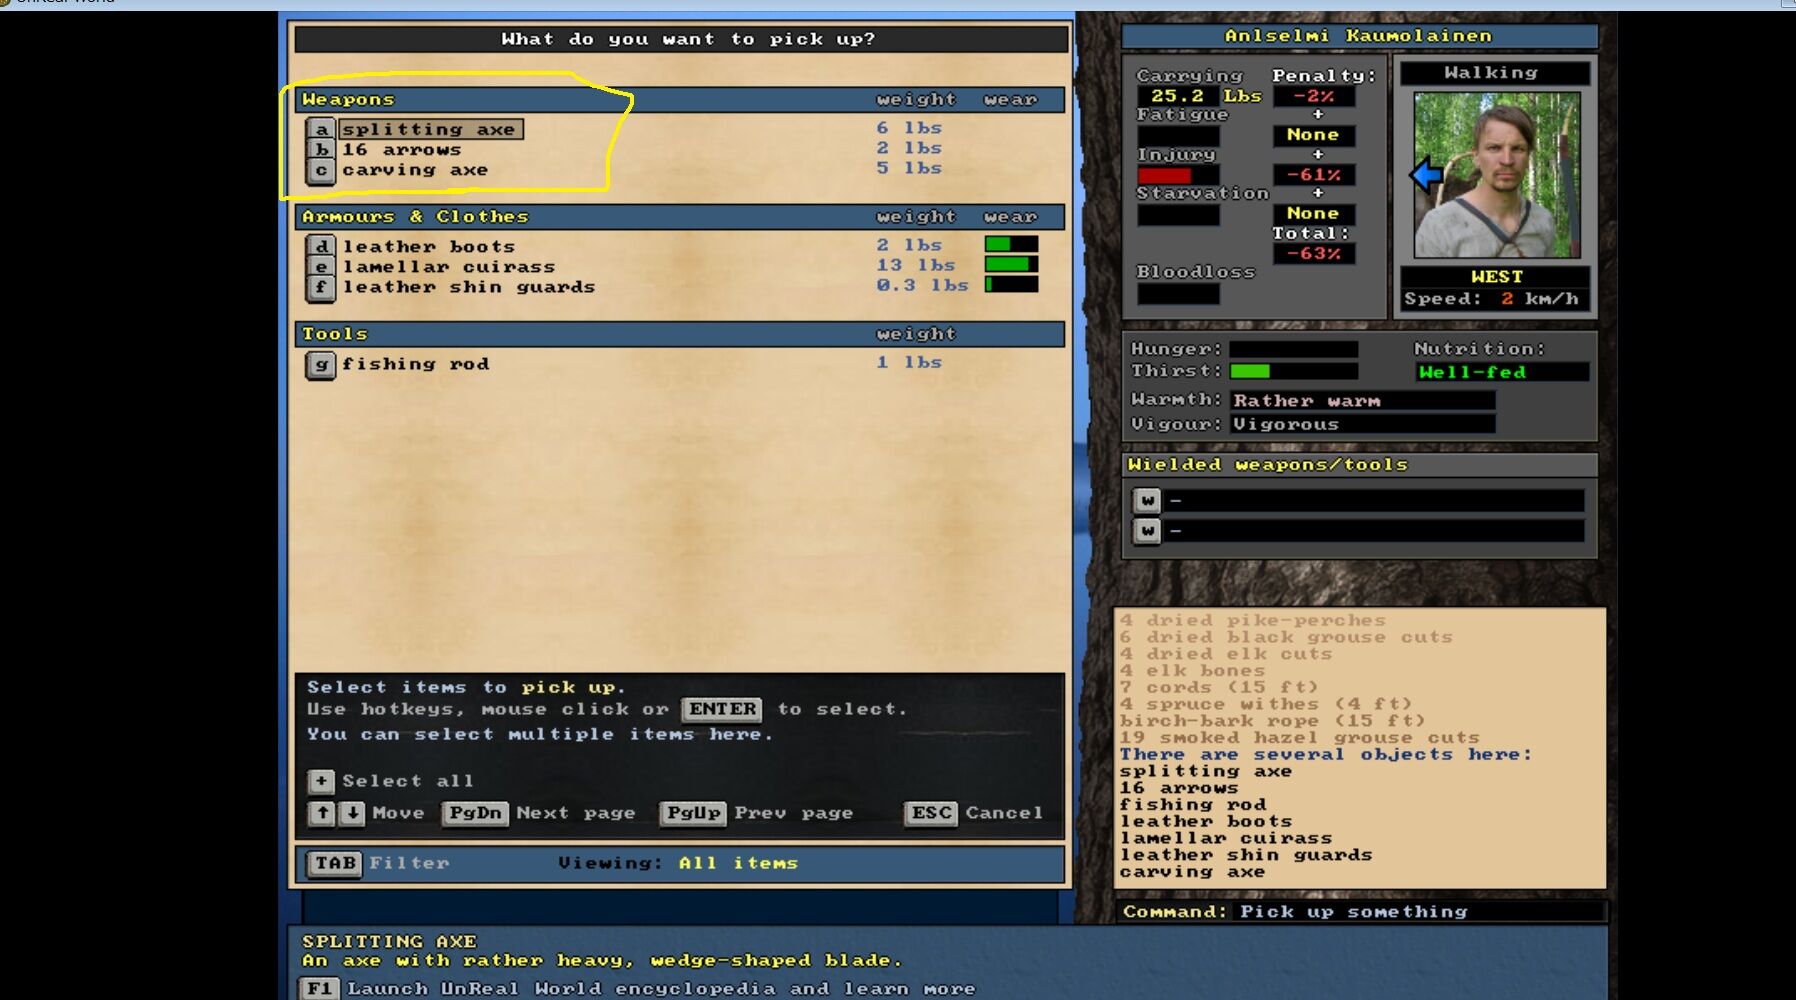Image resolution: width=1796 pixels, height=1000 pixels.
Task: Click the 'What do you want to pick up?' title
Action: pyautogui.click(x=688, y=39)
